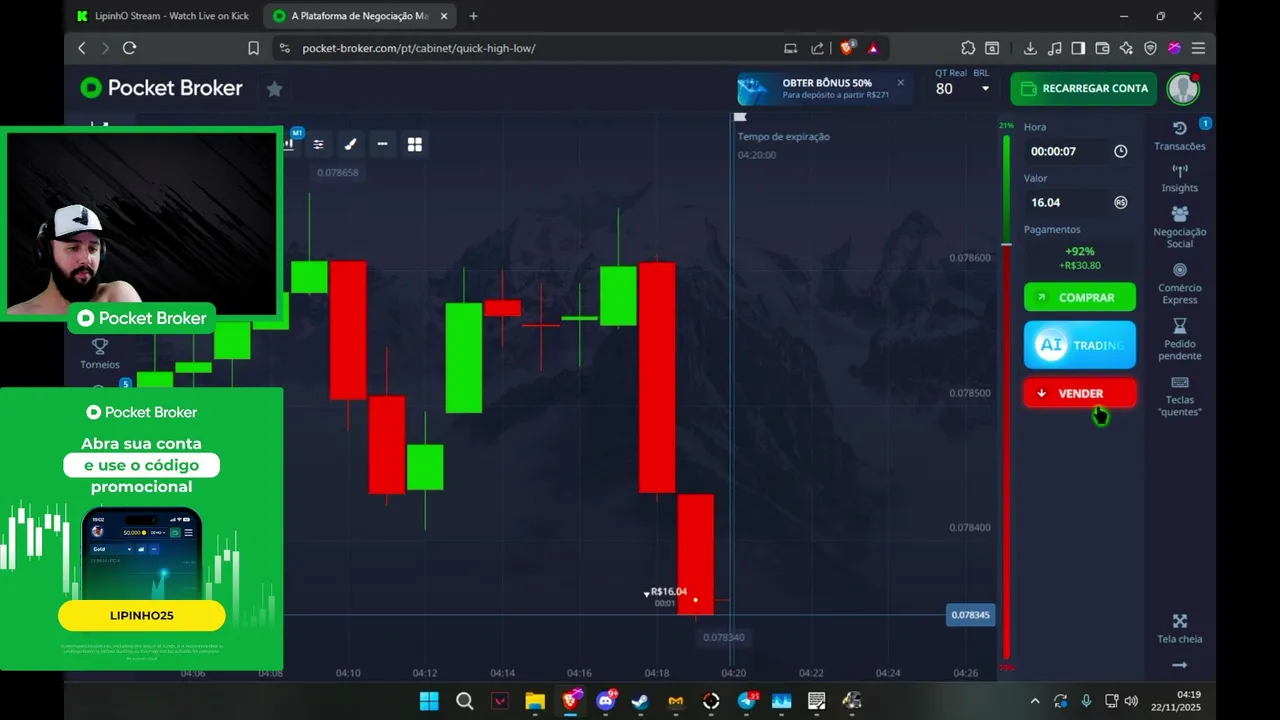Open Telegram from taskbar
The image size is (1280, 720).
click(747, 701)
